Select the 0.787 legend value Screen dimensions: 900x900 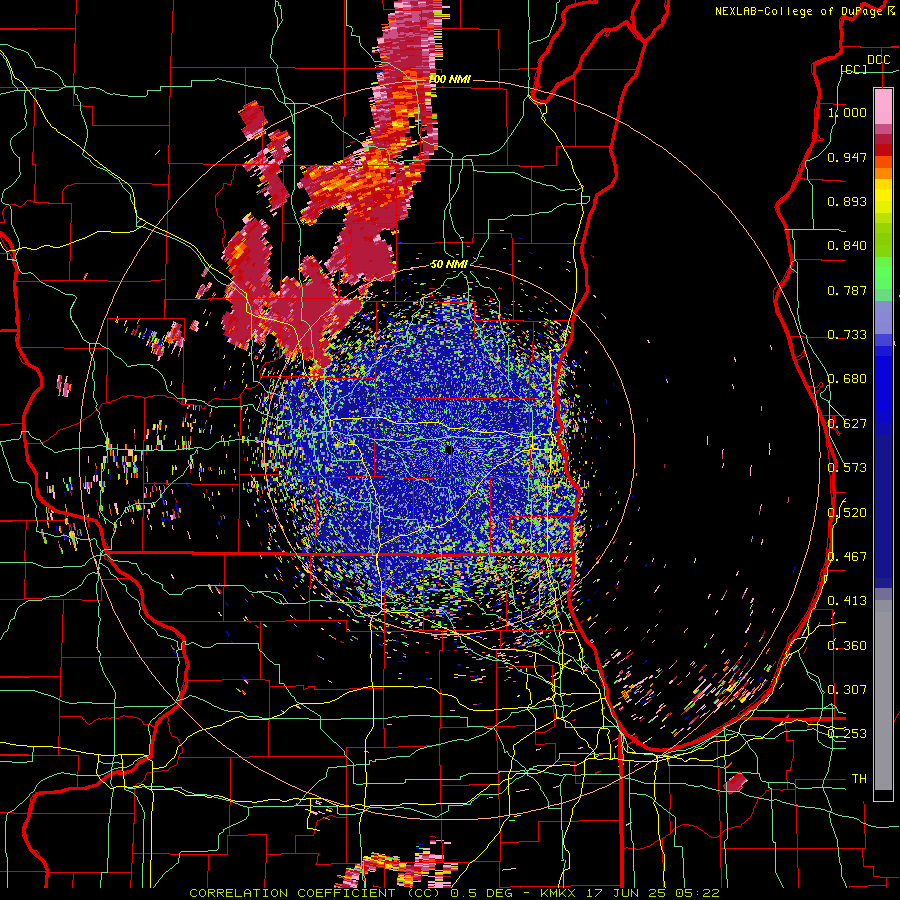point(847,290)
